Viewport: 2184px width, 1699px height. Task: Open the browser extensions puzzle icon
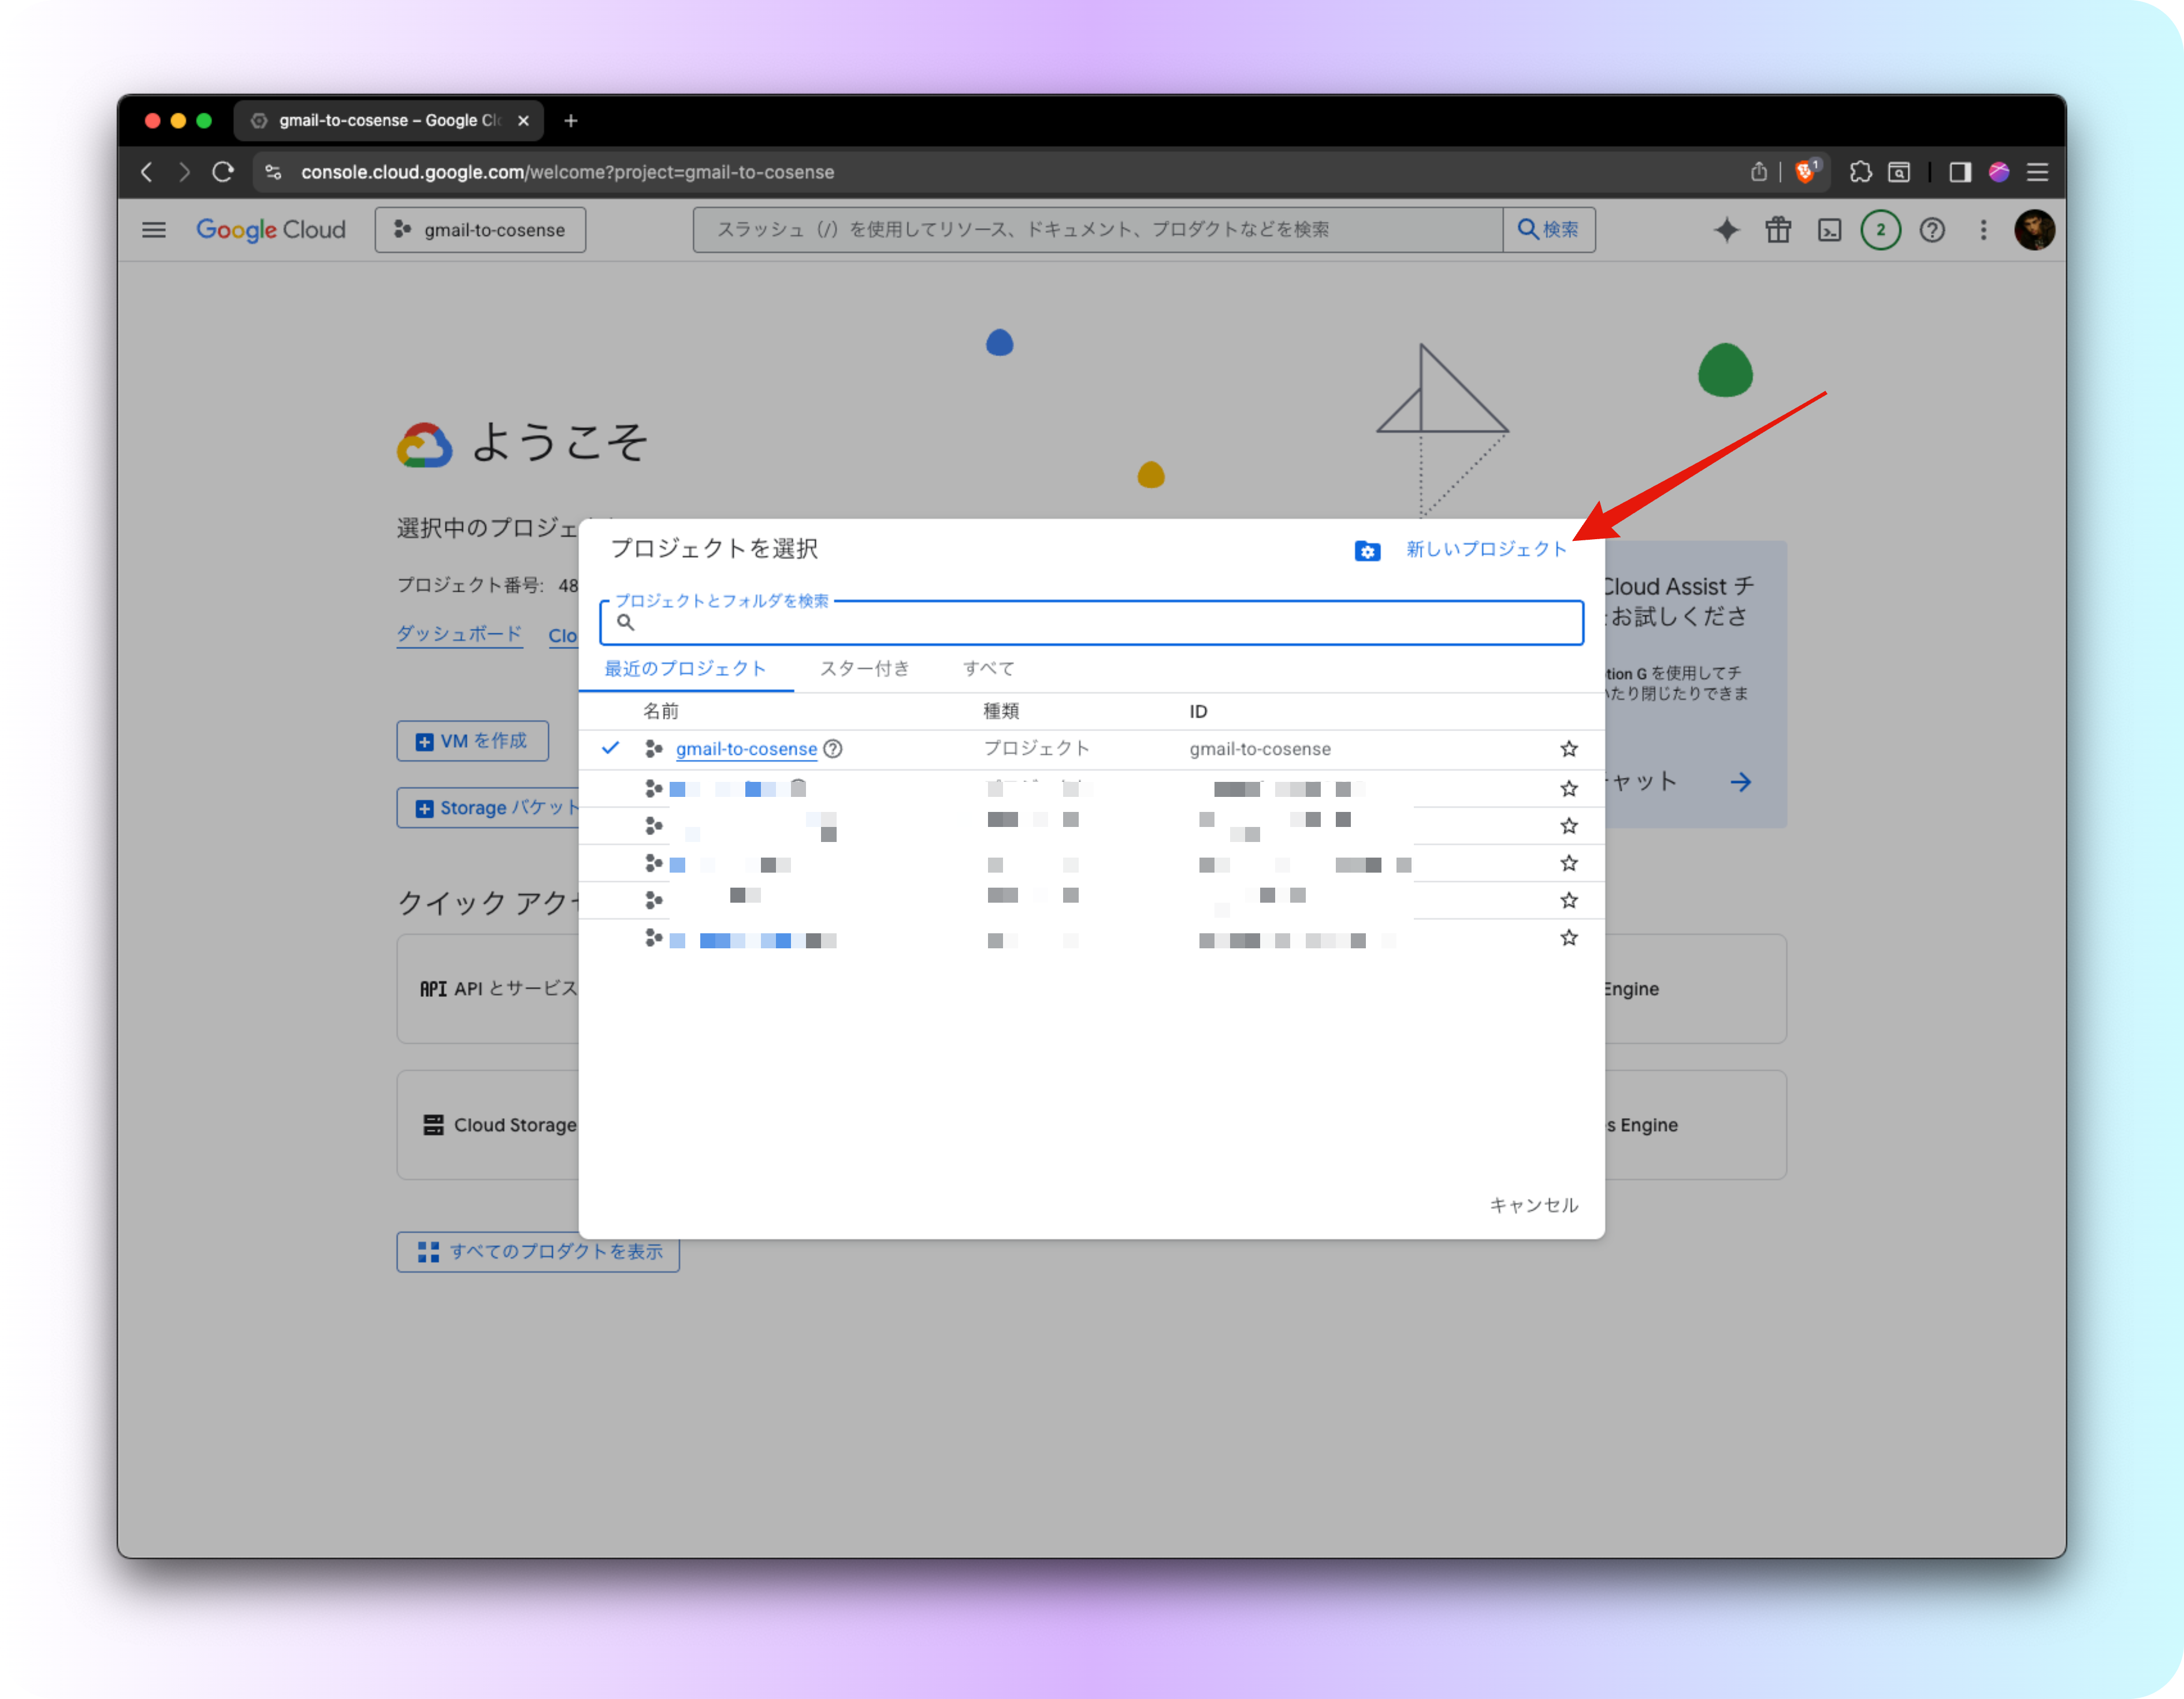pos(1860,172)
